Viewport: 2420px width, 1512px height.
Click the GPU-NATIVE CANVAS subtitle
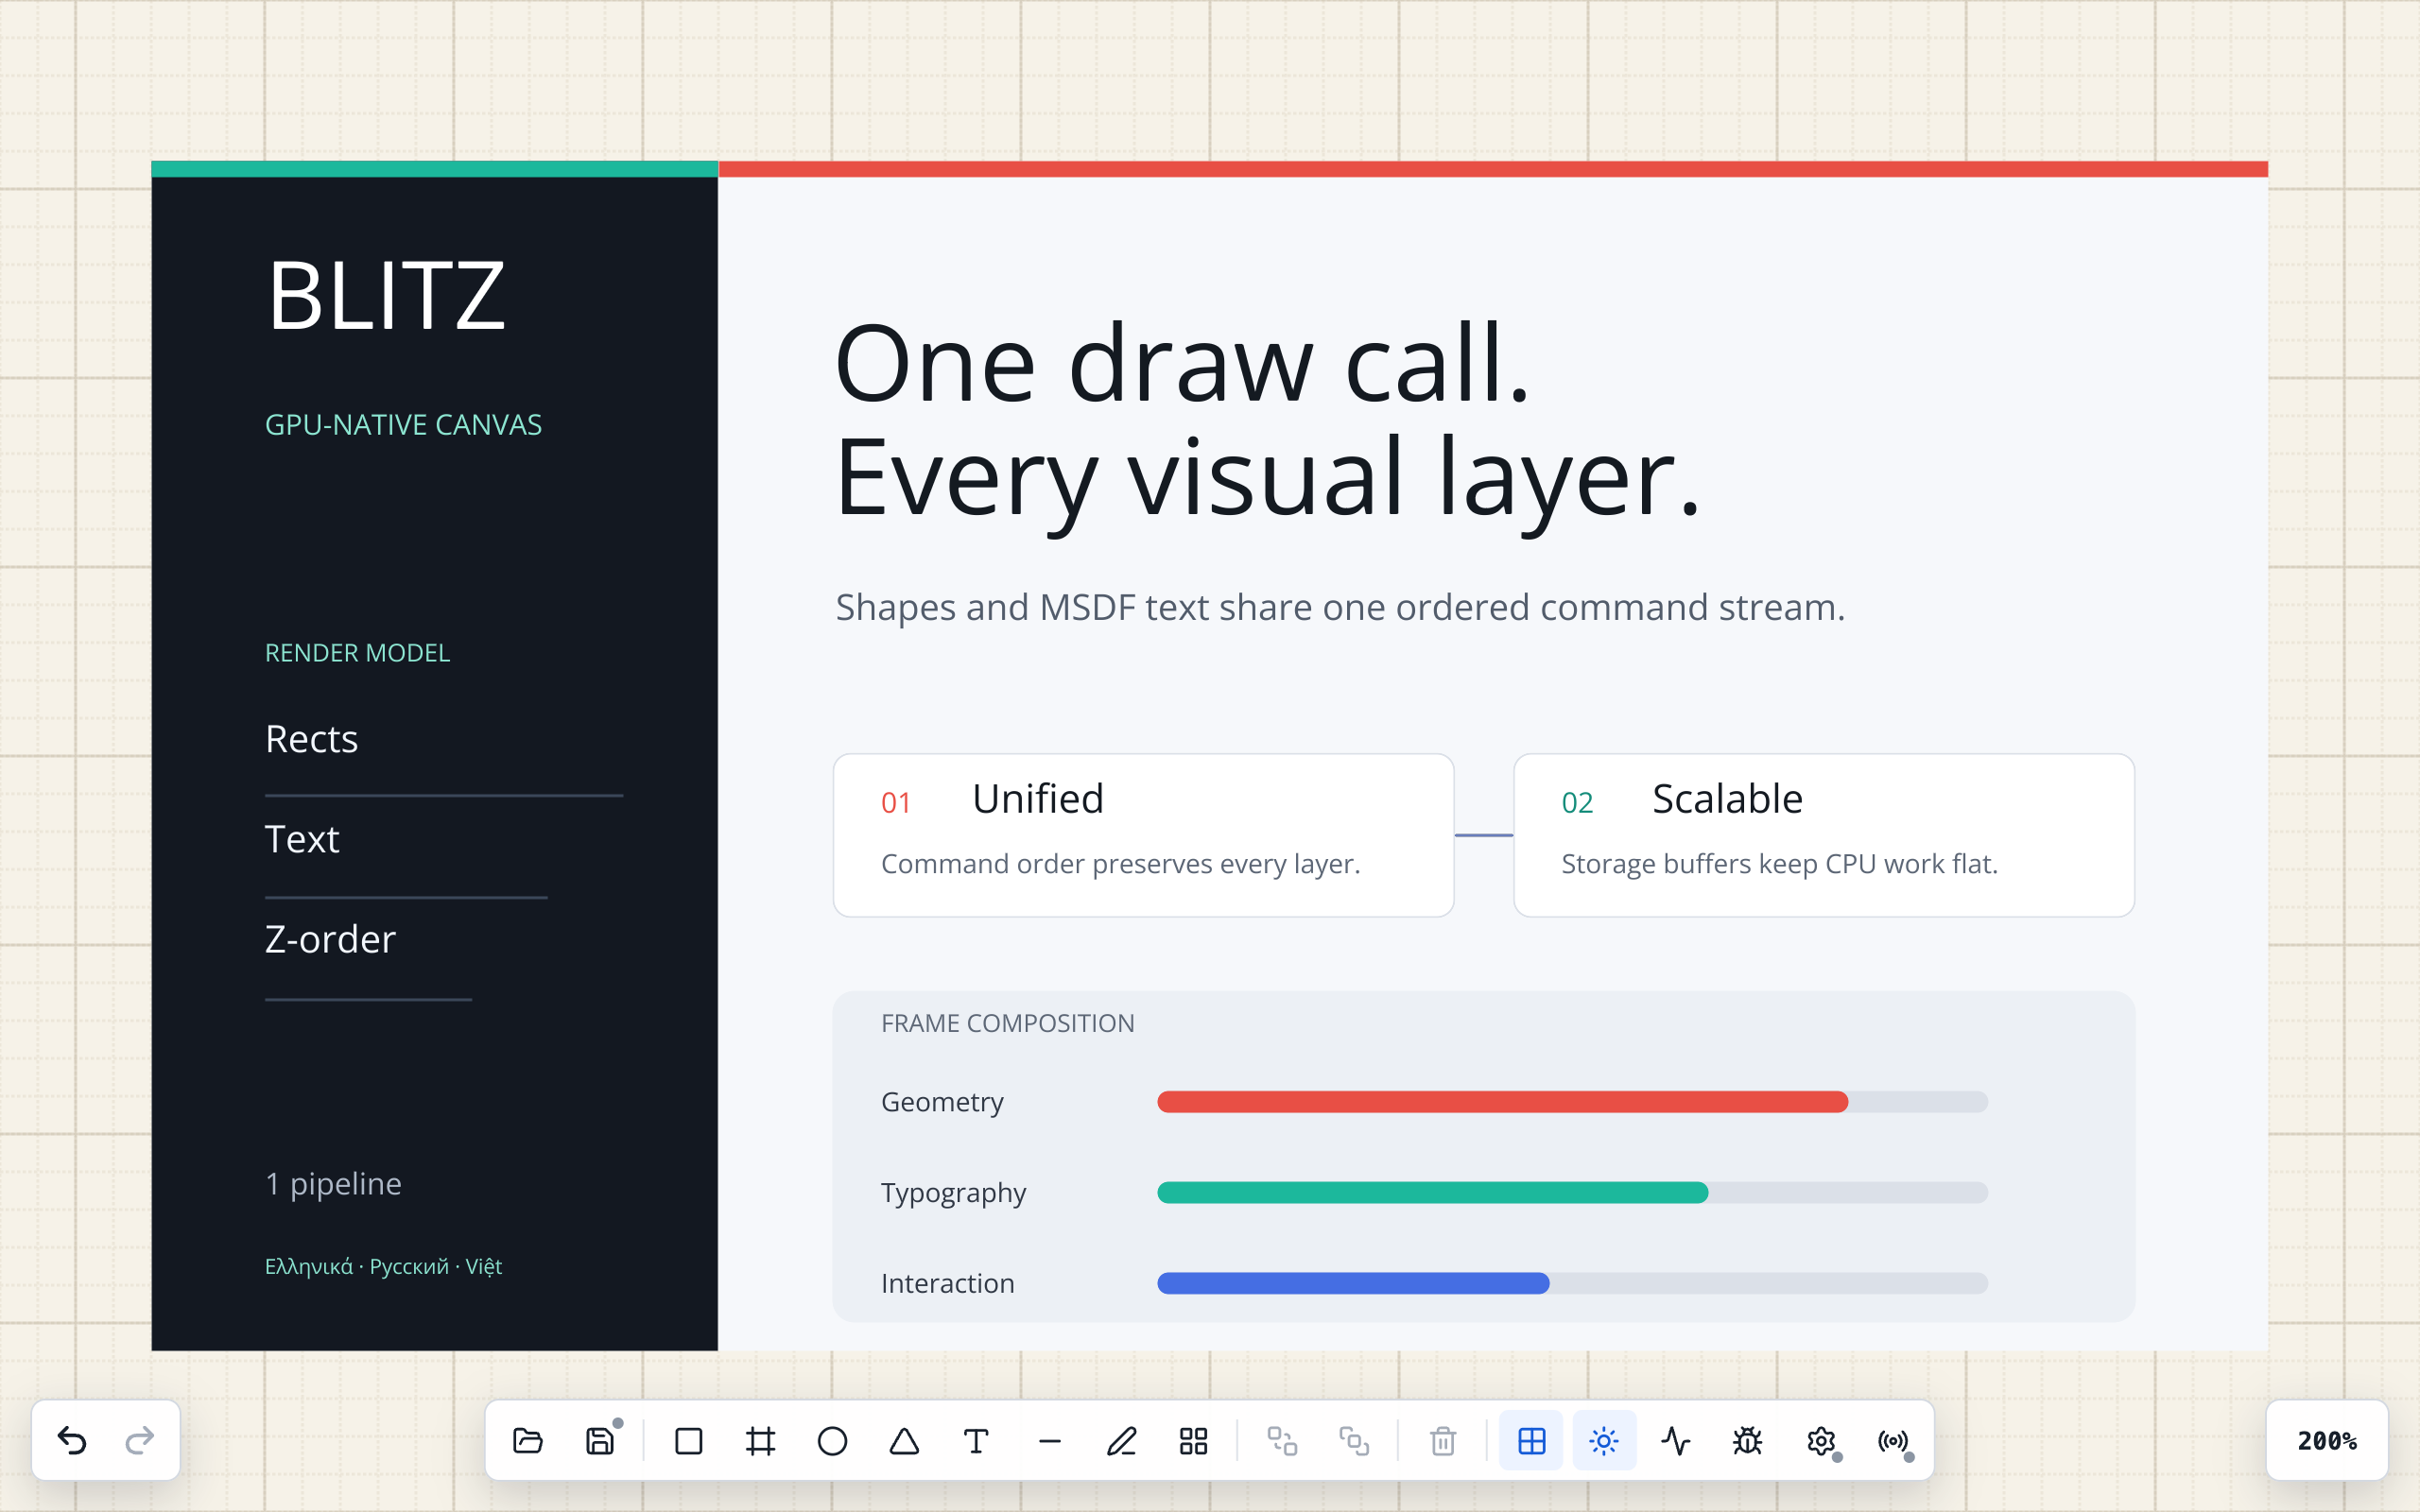coord(403,425)
